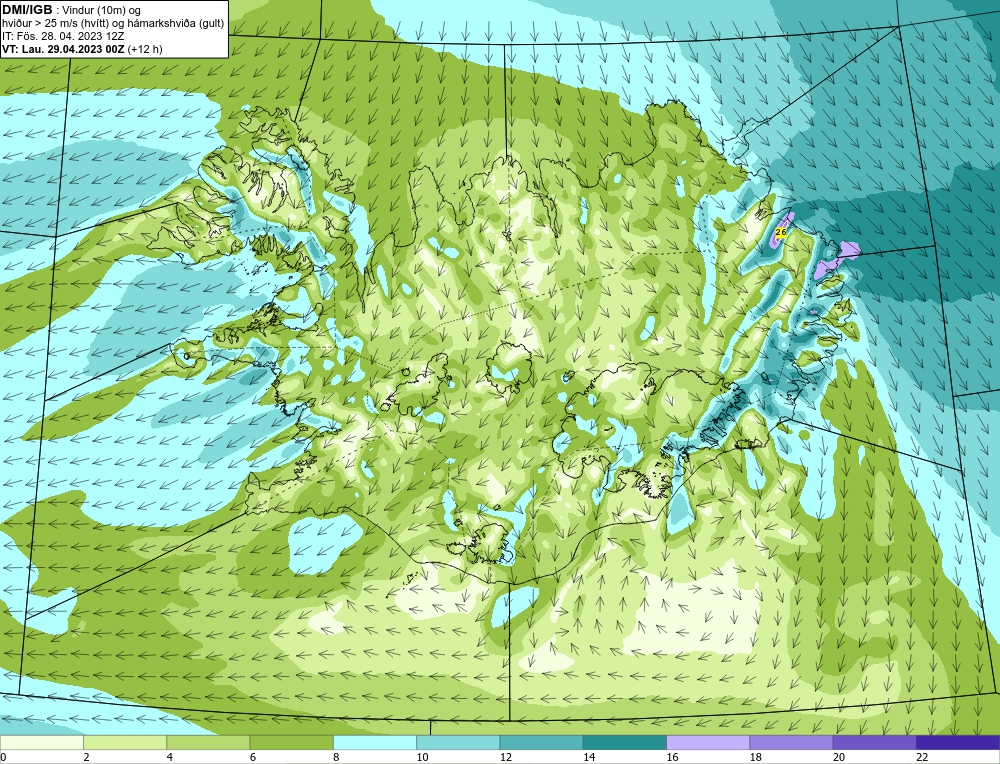The image size is (1000, 764).
Task: Click the medium green 4–6 m/s legend swatch
Action: (208, 742)
